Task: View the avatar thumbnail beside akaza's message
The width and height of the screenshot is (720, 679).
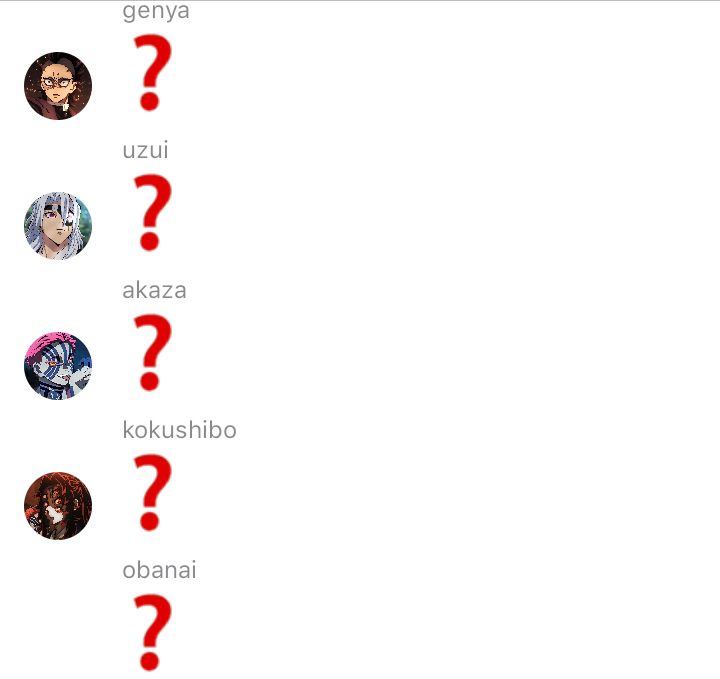Action: [58, 366]
